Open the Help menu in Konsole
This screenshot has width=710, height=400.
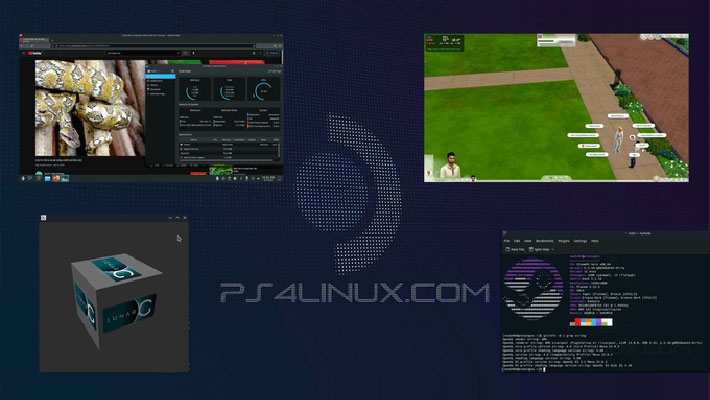(x=595, y=241)
